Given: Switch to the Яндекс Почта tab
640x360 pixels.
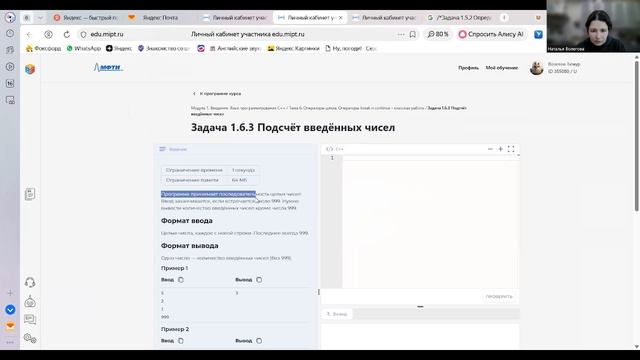Looking at the screenshot, I should tap(155, 18).
